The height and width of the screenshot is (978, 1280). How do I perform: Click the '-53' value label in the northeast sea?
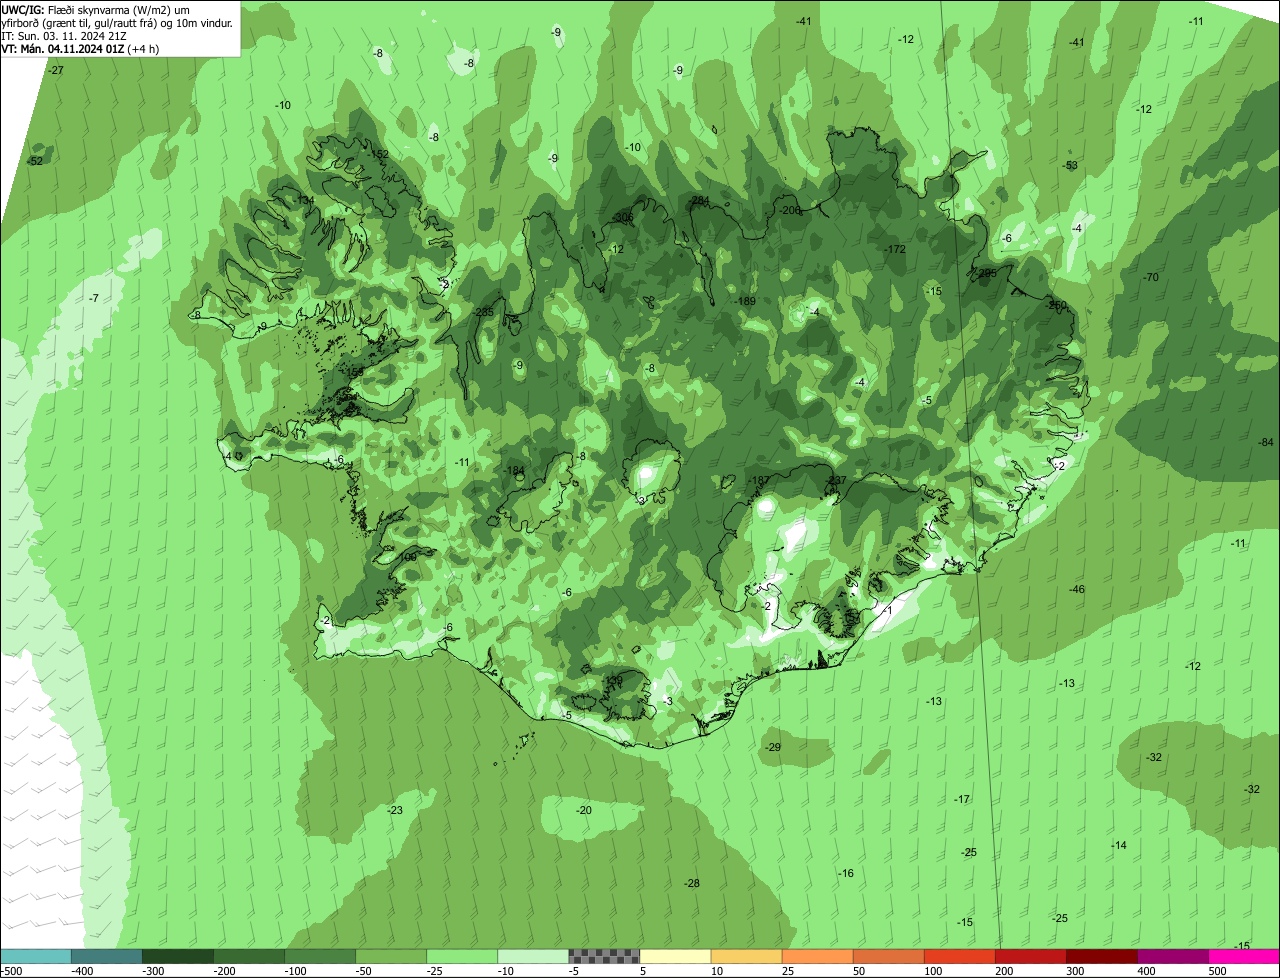pos(1070,165)
